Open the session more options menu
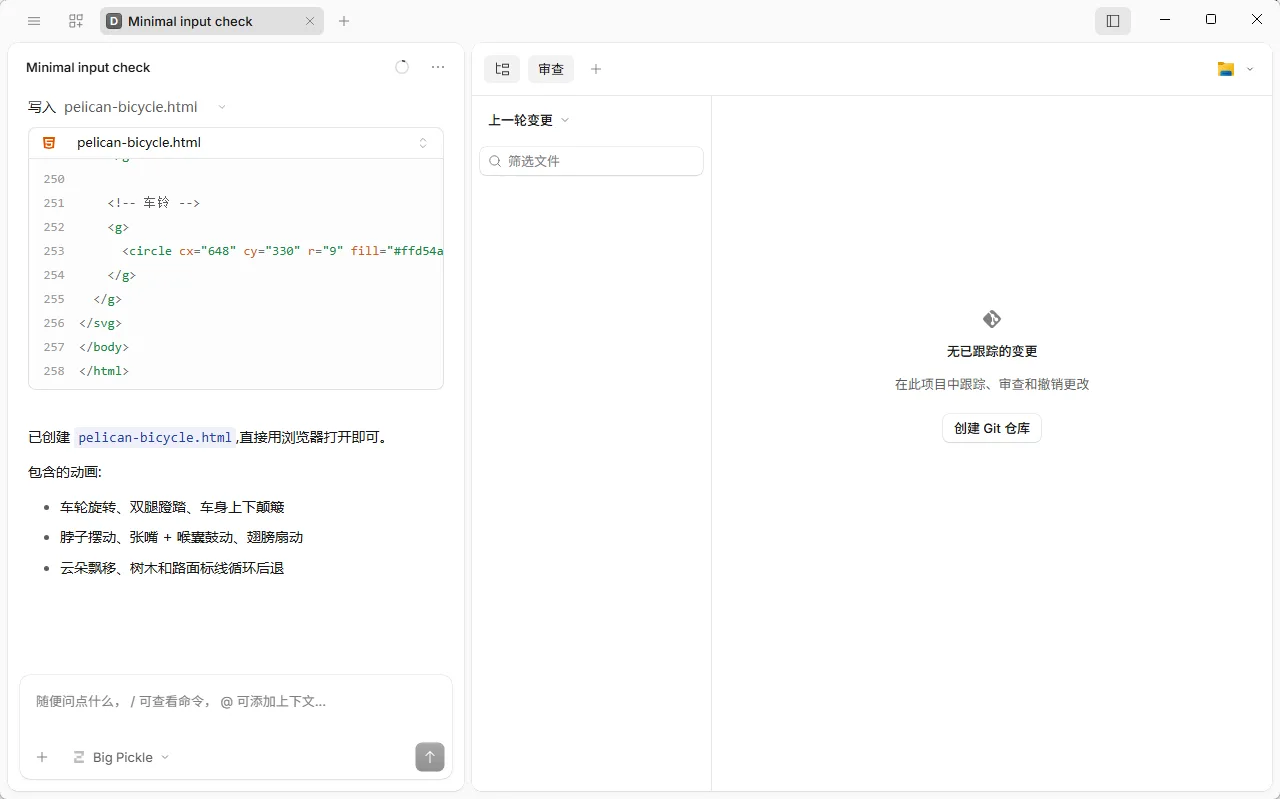1280x799 pixels. click(438, 67)
